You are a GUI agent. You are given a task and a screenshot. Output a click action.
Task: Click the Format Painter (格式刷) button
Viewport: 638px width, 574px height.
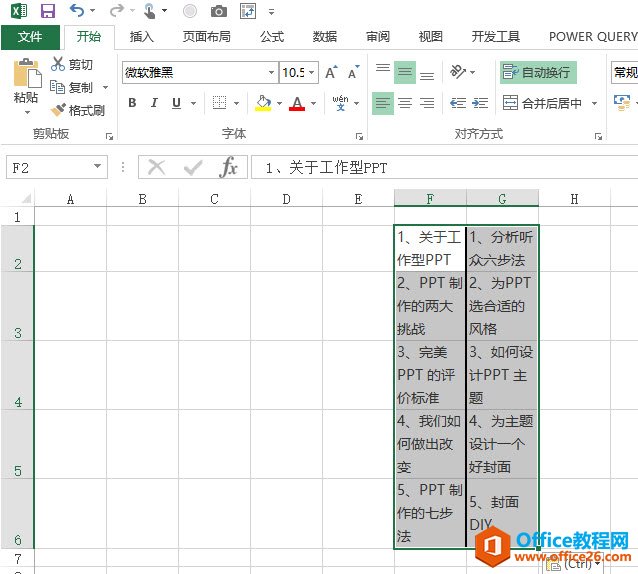(x=78, y=110)
